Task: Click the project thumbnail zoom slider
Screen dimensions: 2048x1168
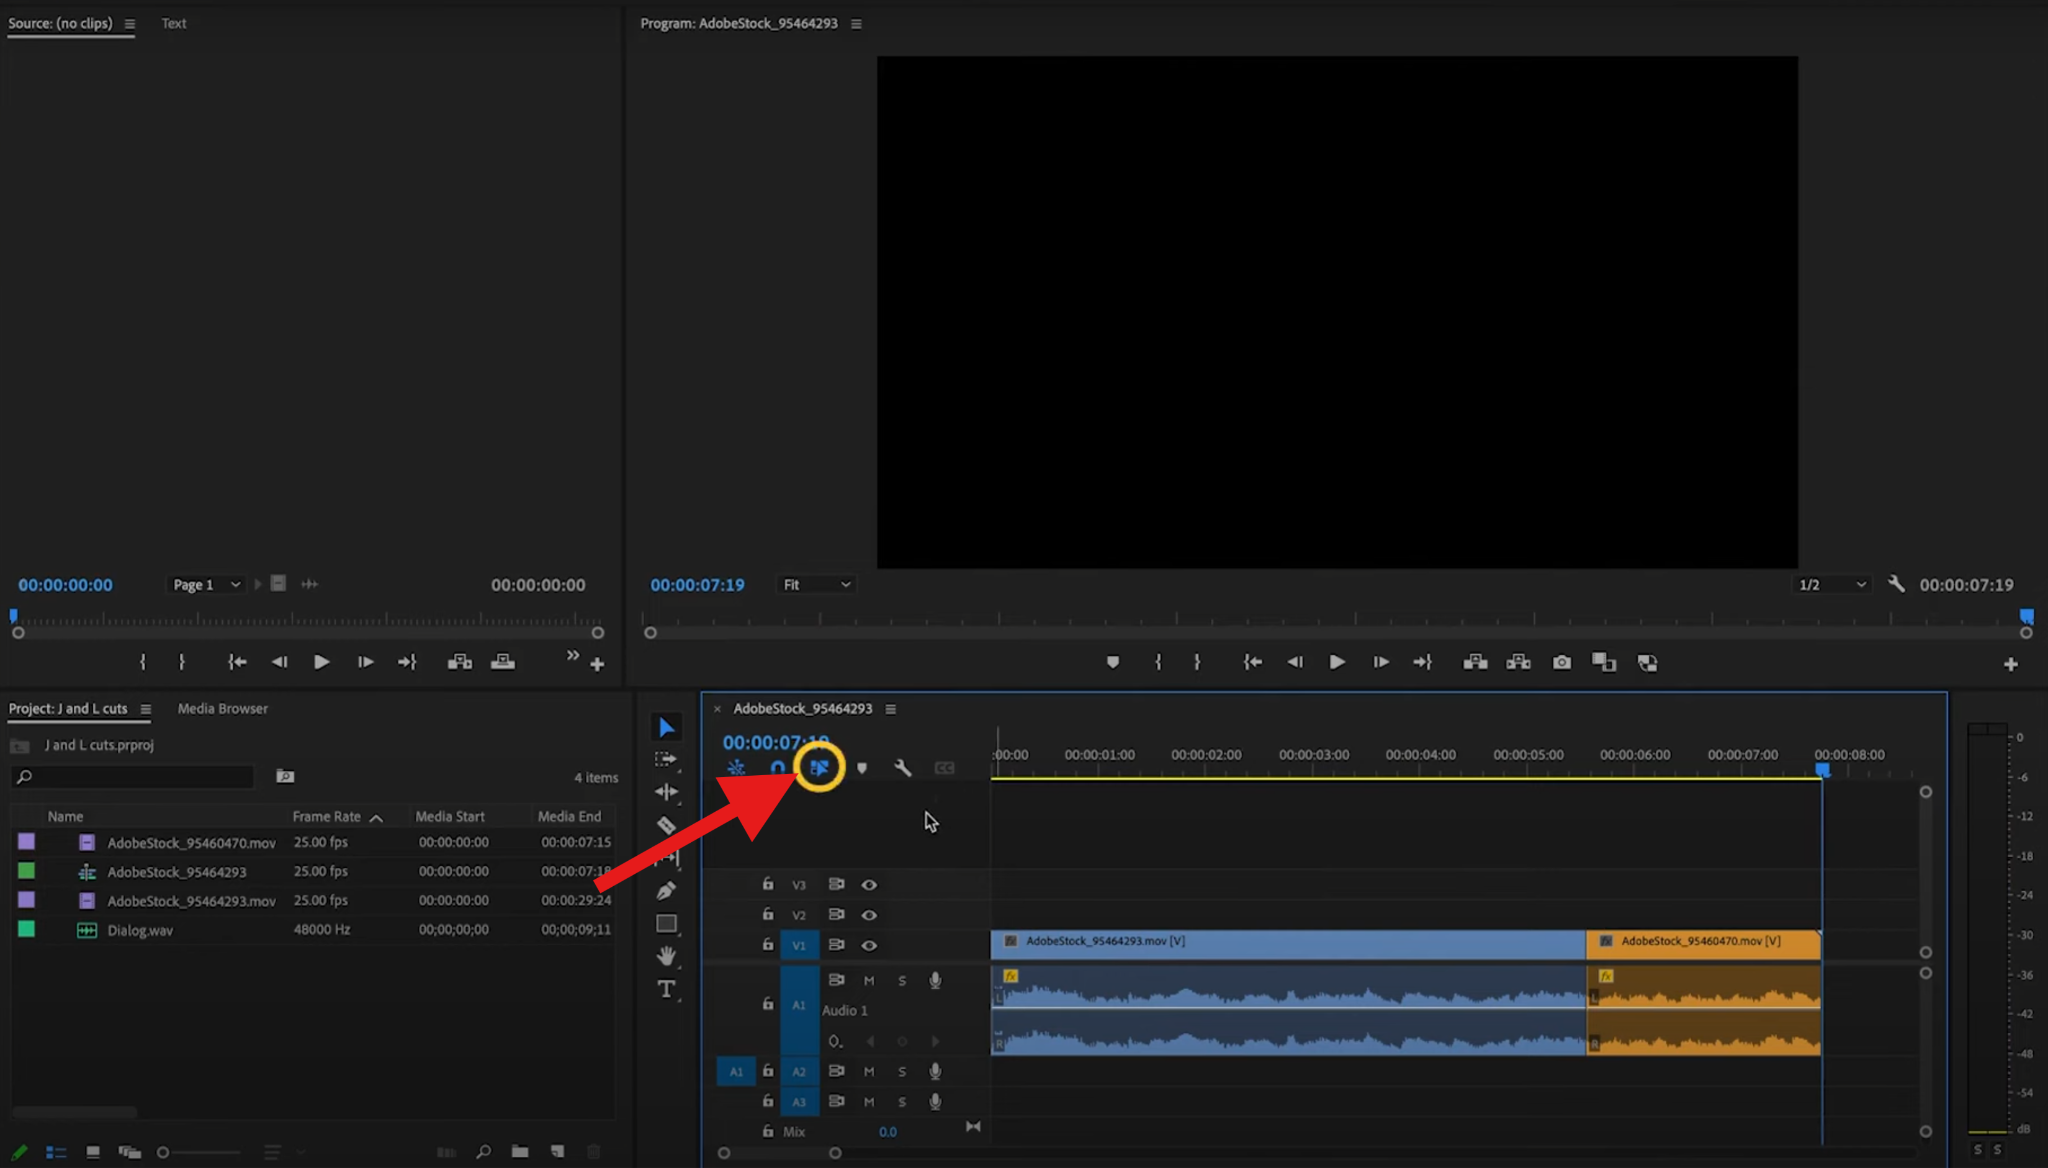Action: 164,1152
